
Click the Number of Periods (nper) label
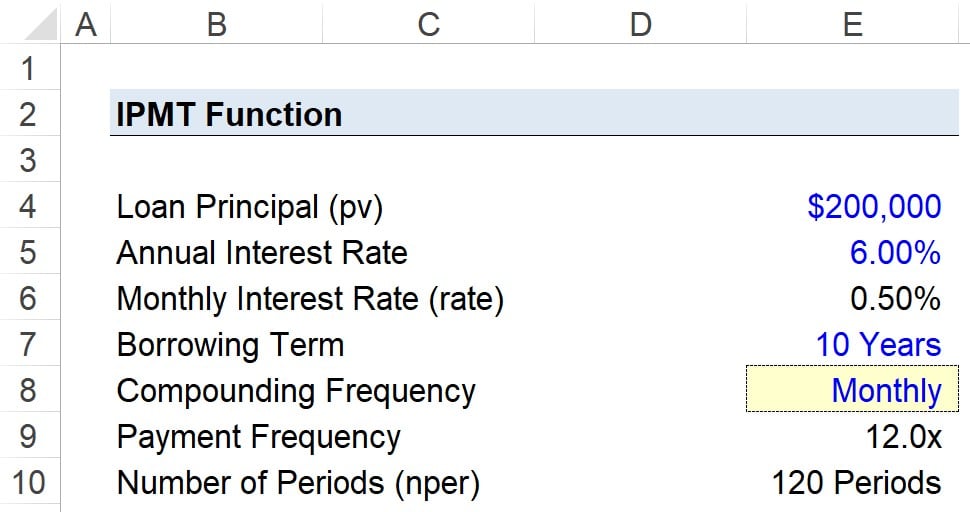pos(298,483)
